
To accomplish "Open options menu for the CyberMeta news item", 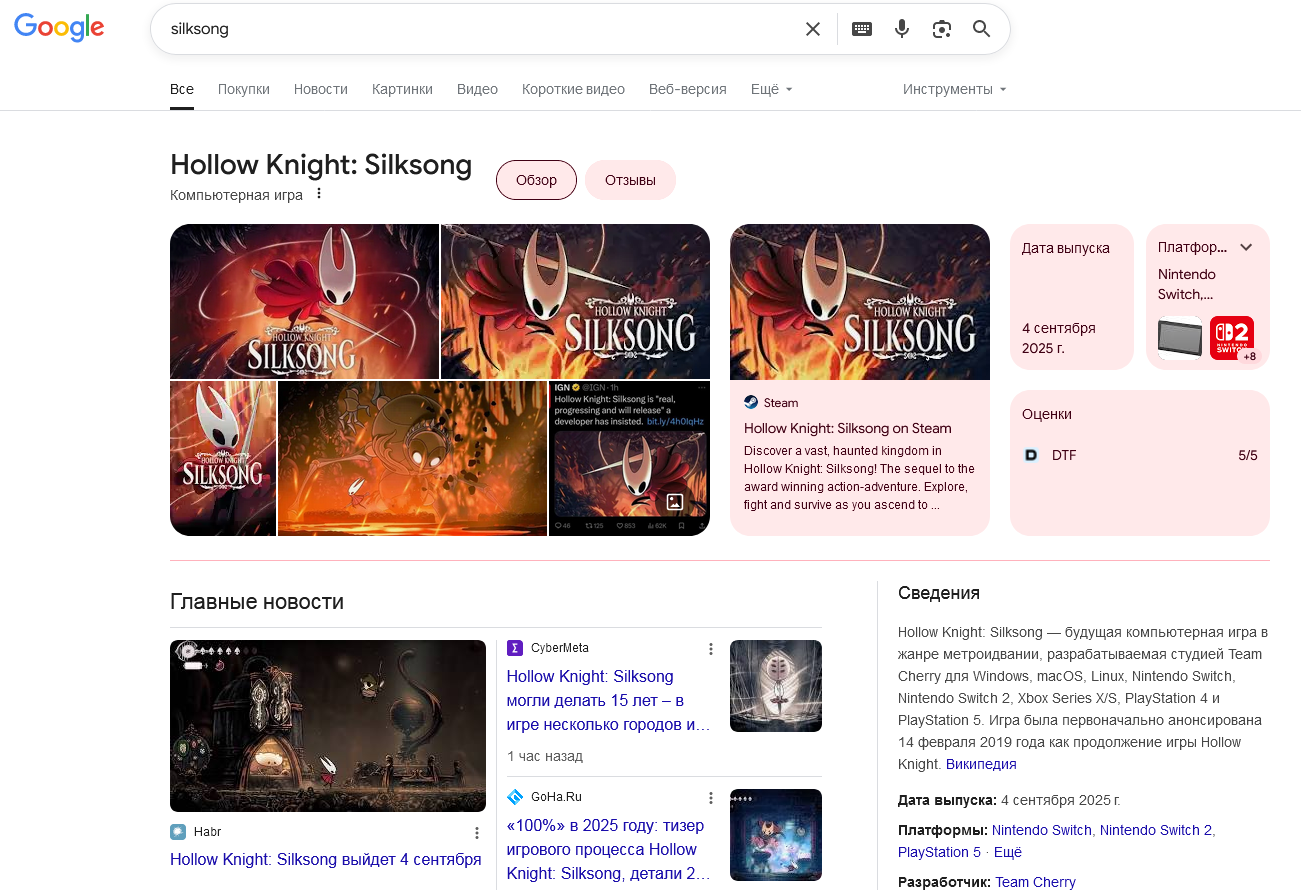I will click(711, 649).
